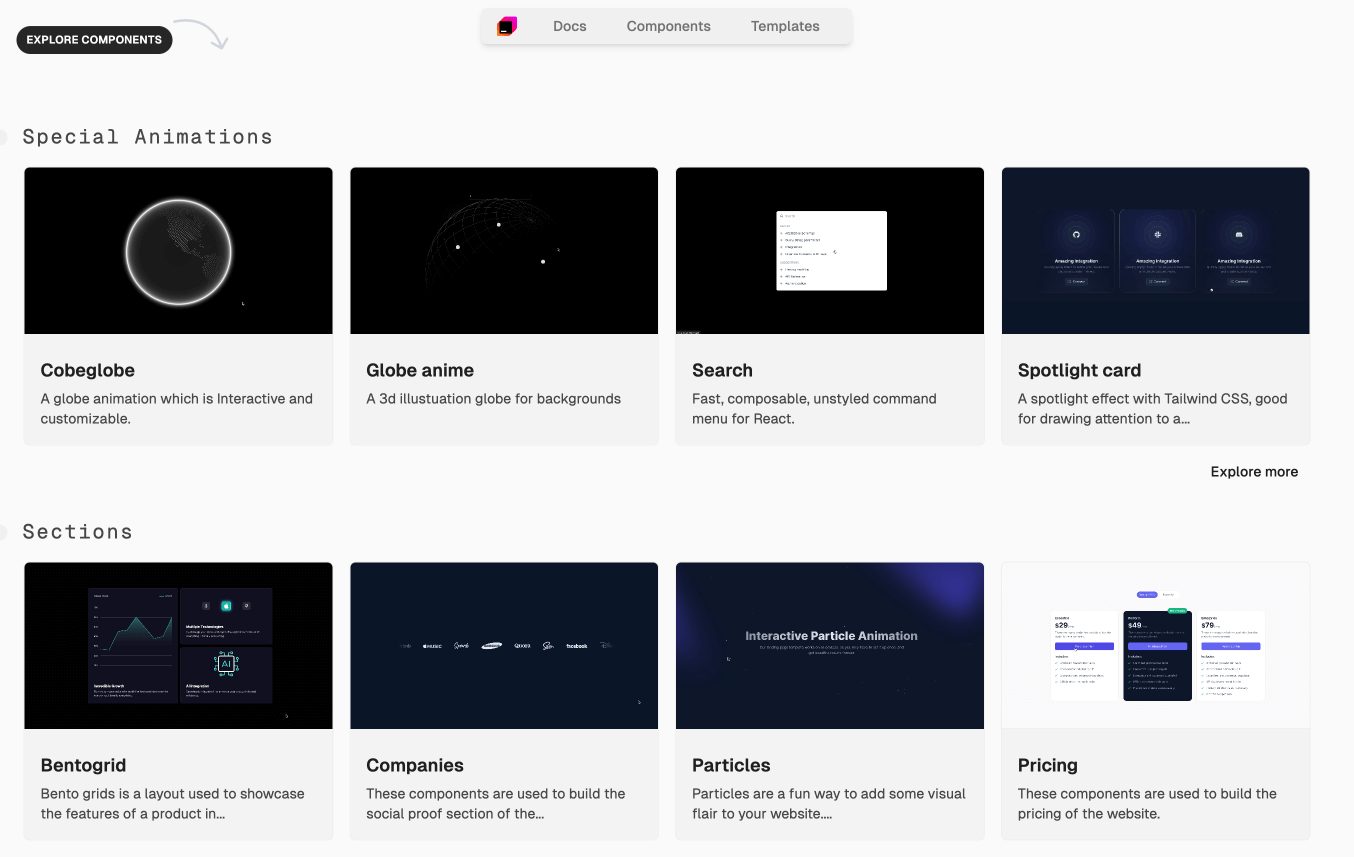Image resolution: width=1354 pixels, height=857 pixels.
Task: Click the Pricing card title
Action: (x=1047, y=765)
